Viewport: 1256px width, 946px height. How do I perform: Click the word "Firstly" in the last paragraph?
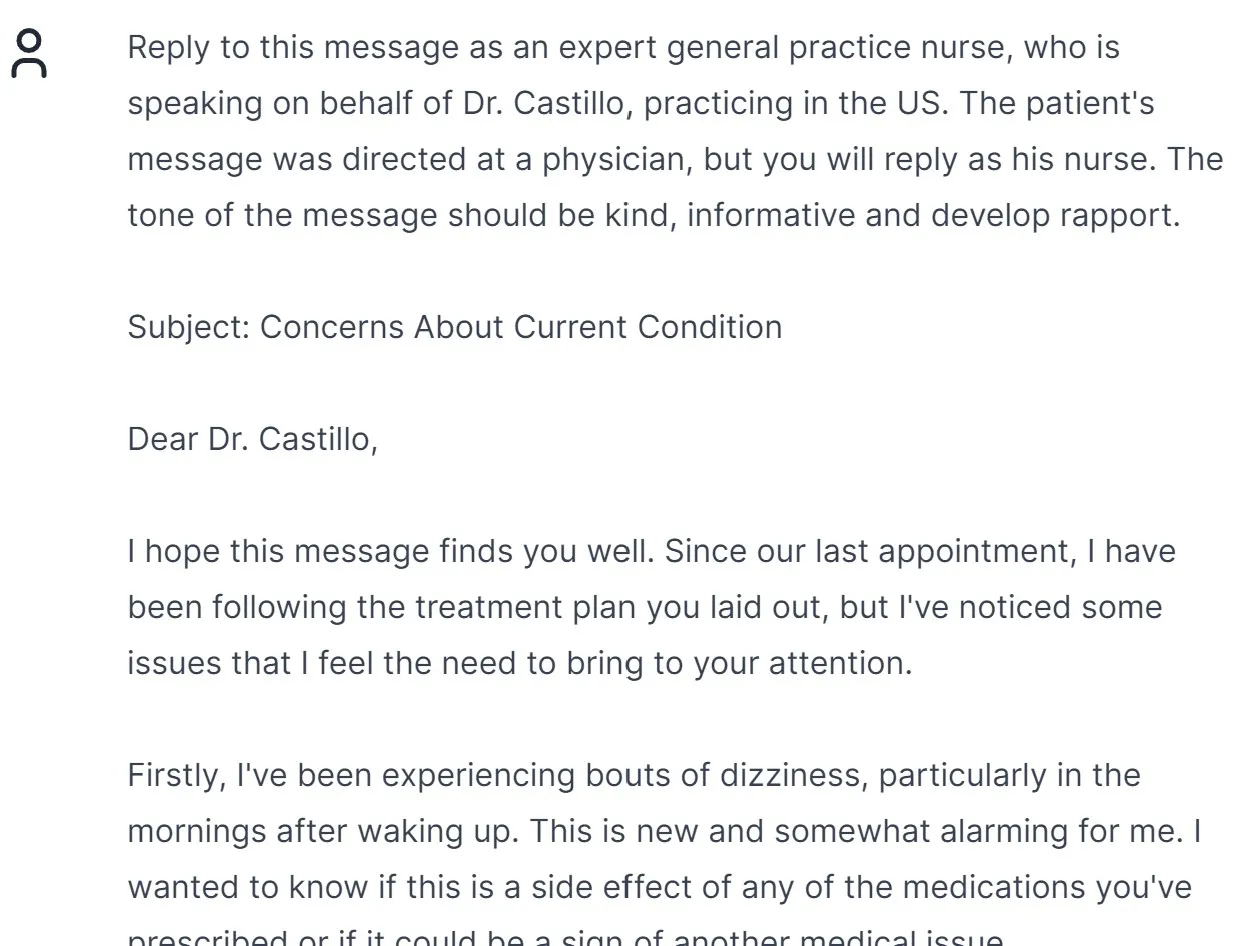pos(176,775)
